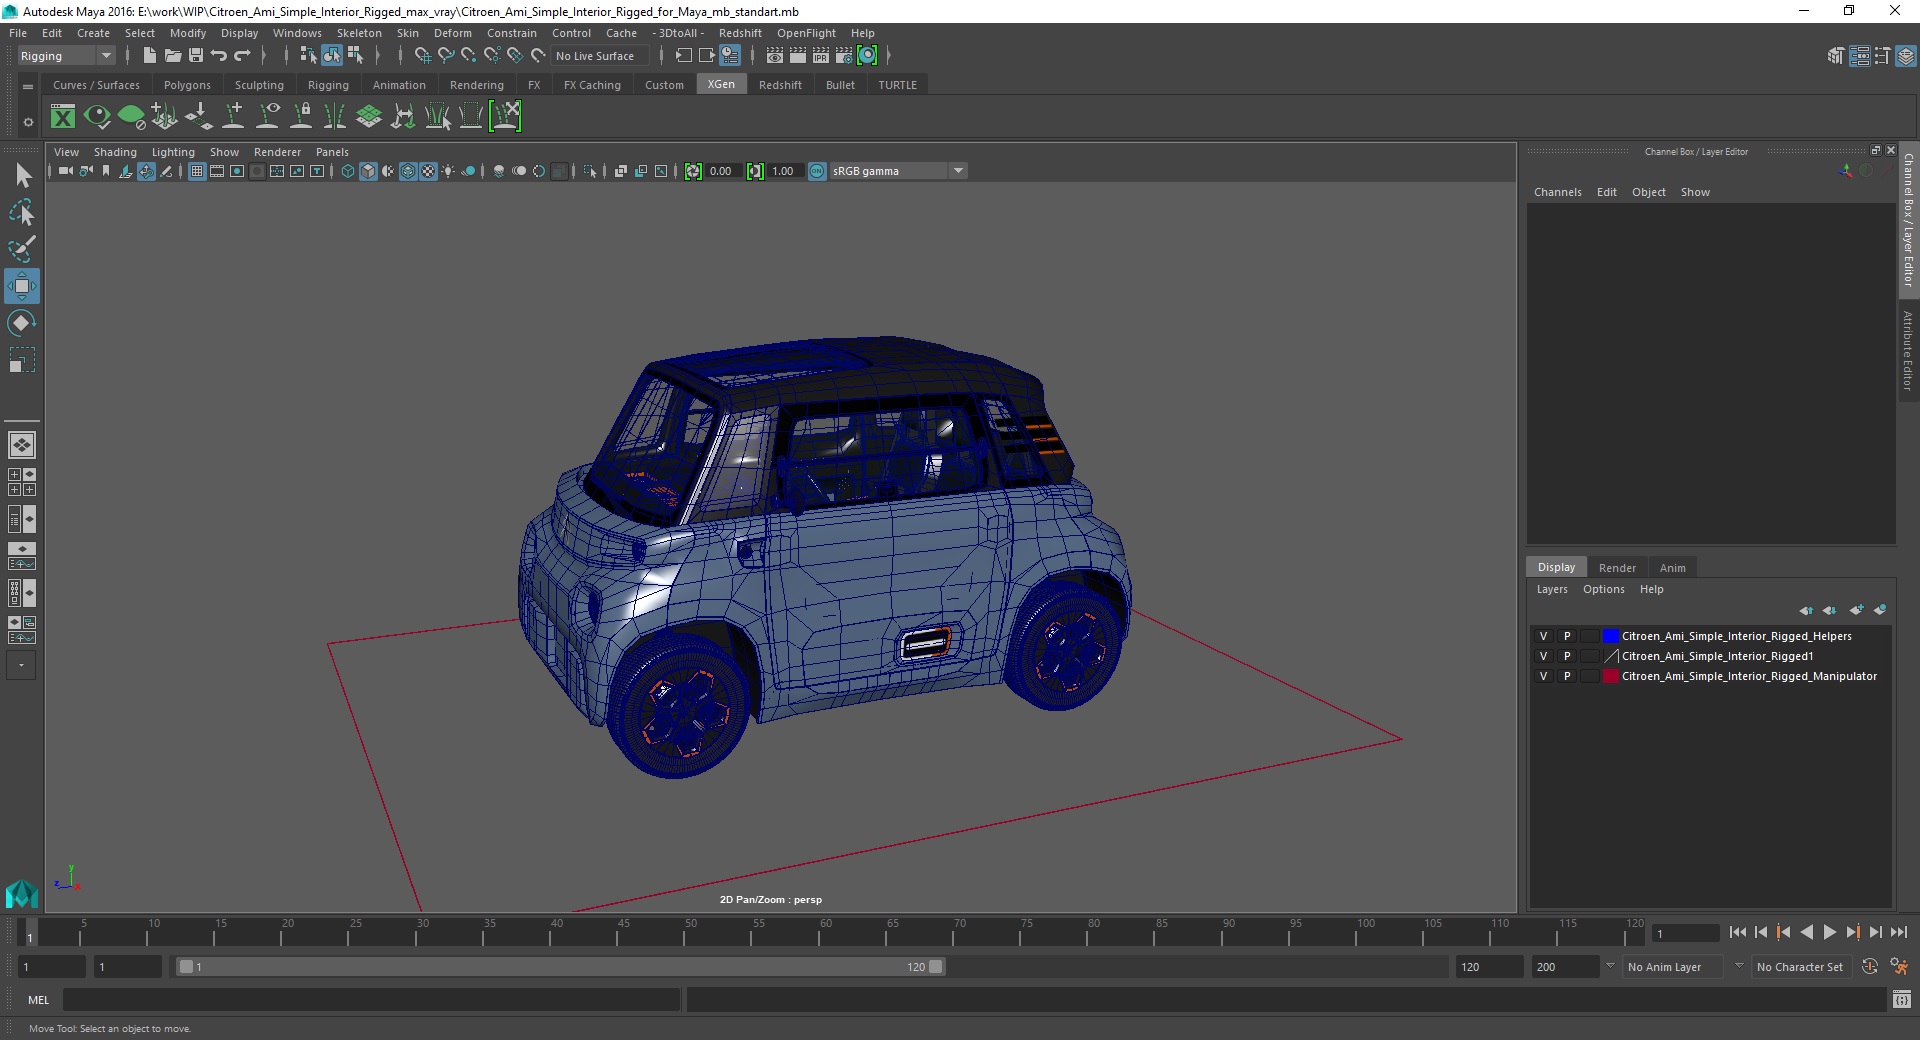Toggle visibility of Rigged_Manipulator layer
This screenshot has height=1040, width=1920.
pyautogui.click(x=1543, y=676)
